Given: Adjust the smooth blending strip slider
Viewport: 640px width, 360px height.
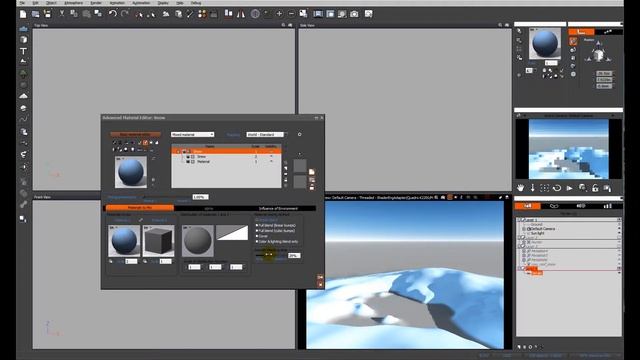Looking at the screenshot, I should [270, 255].
